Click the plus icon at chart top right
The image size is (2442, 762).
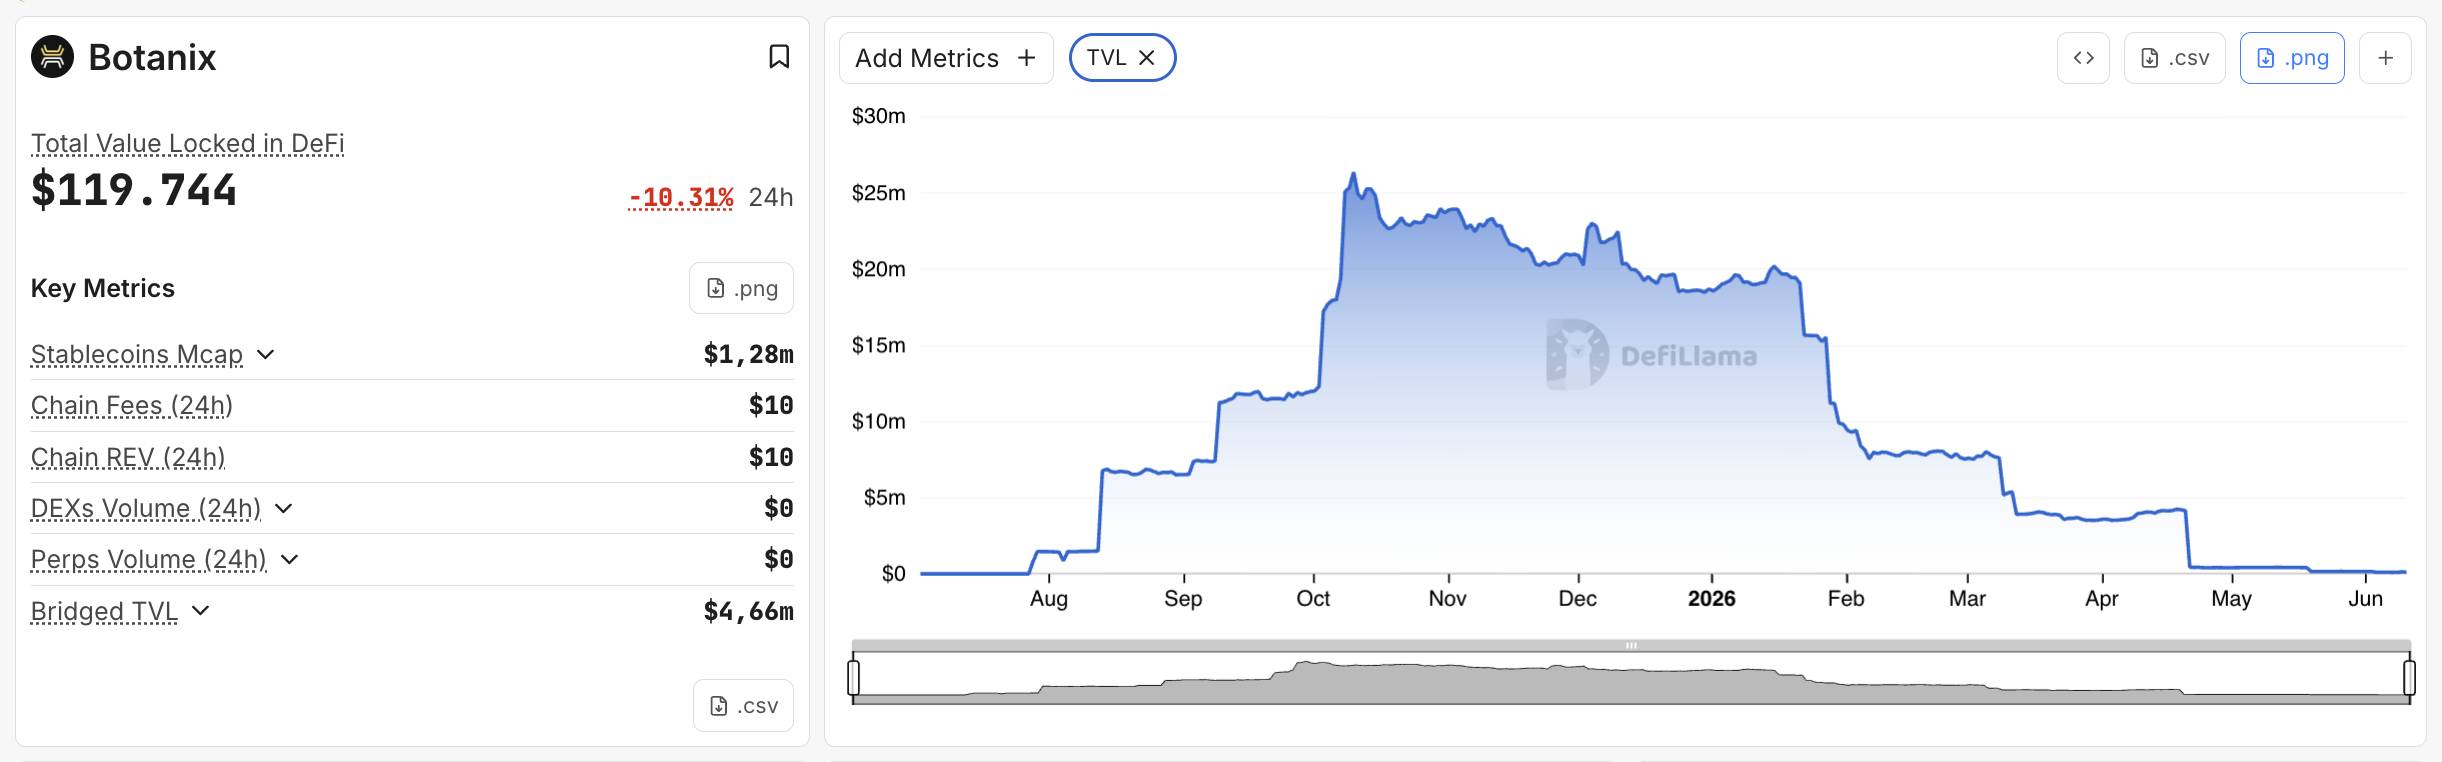pyautogui.click(x=2385, y=58)
